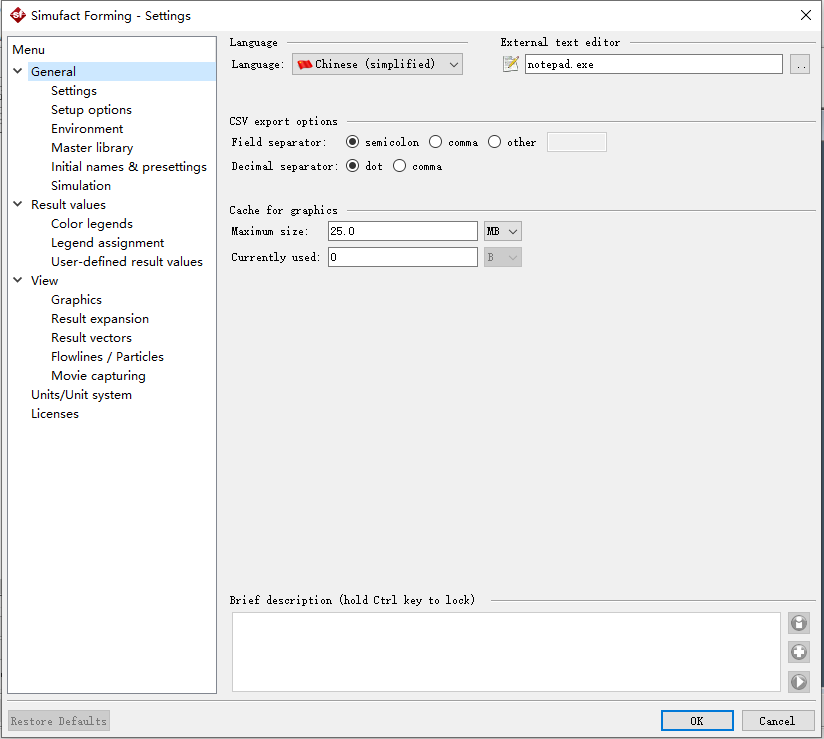Open the B unit dropdown for currently used
Image resolution: width=824 pixels, height=739 pixels.
pos(503,258)
